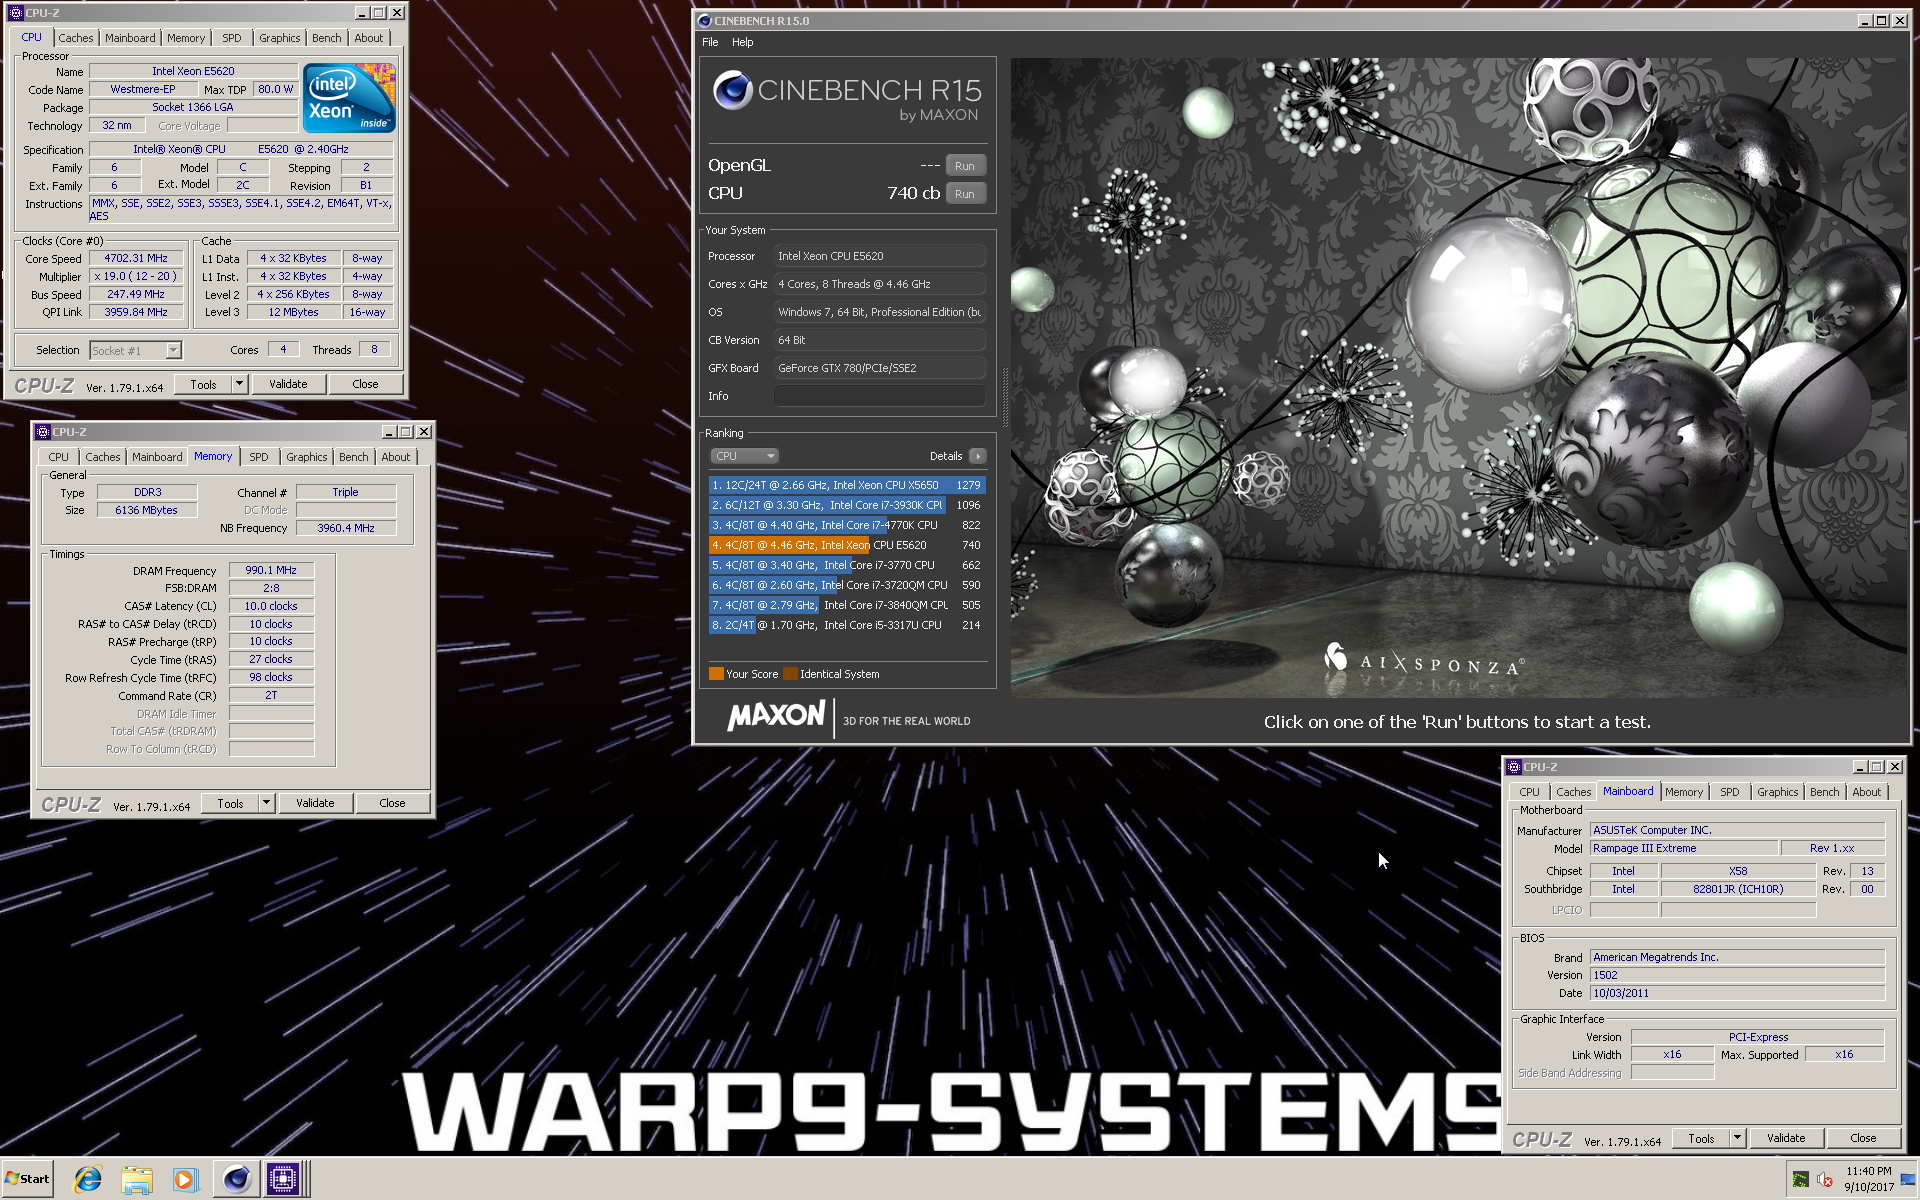Activate Cinebench icon in taskbar

(236, 1179)
